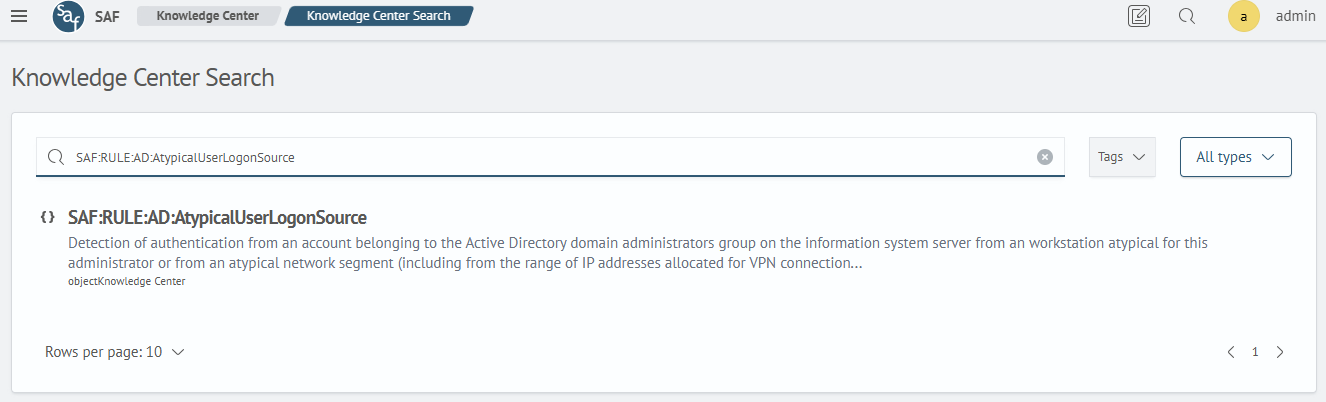This screenshot has width=1326, height=402.
Task: Select the Knowledge Center Search breadcrumb tab
Action: tap(378, 16)
